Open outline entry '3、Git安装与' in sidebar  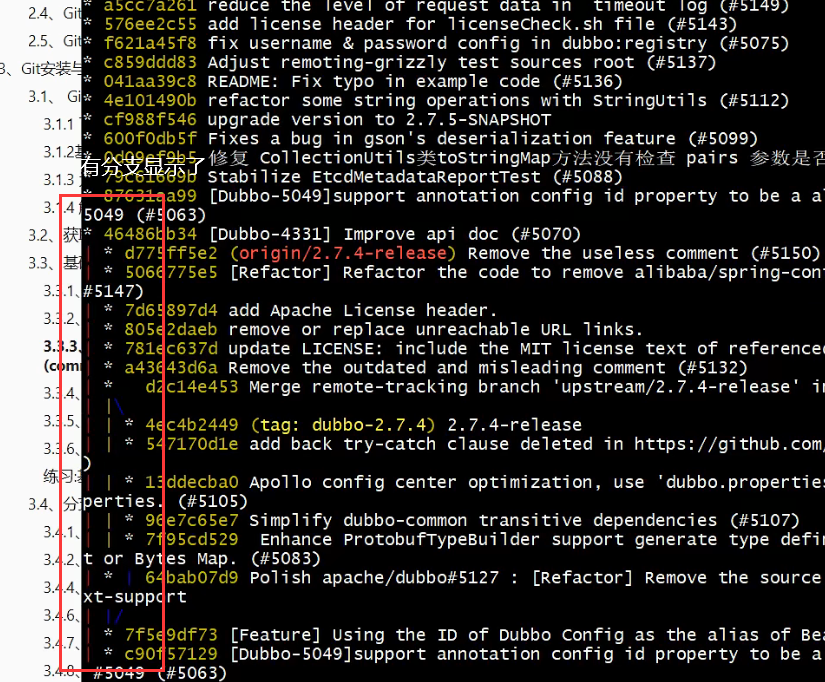point(41,68)
